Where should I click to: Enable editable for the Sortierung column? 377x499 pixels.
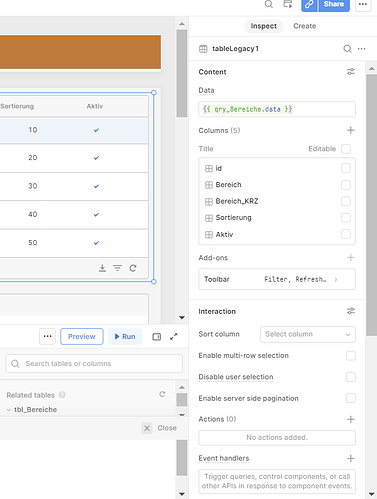346,218
